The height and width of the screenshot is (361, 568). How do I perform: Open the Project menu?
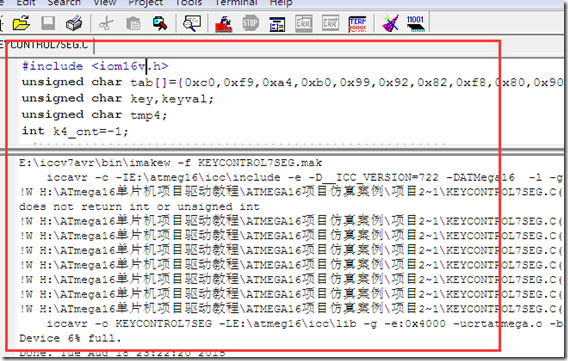(x=146, y=3)
